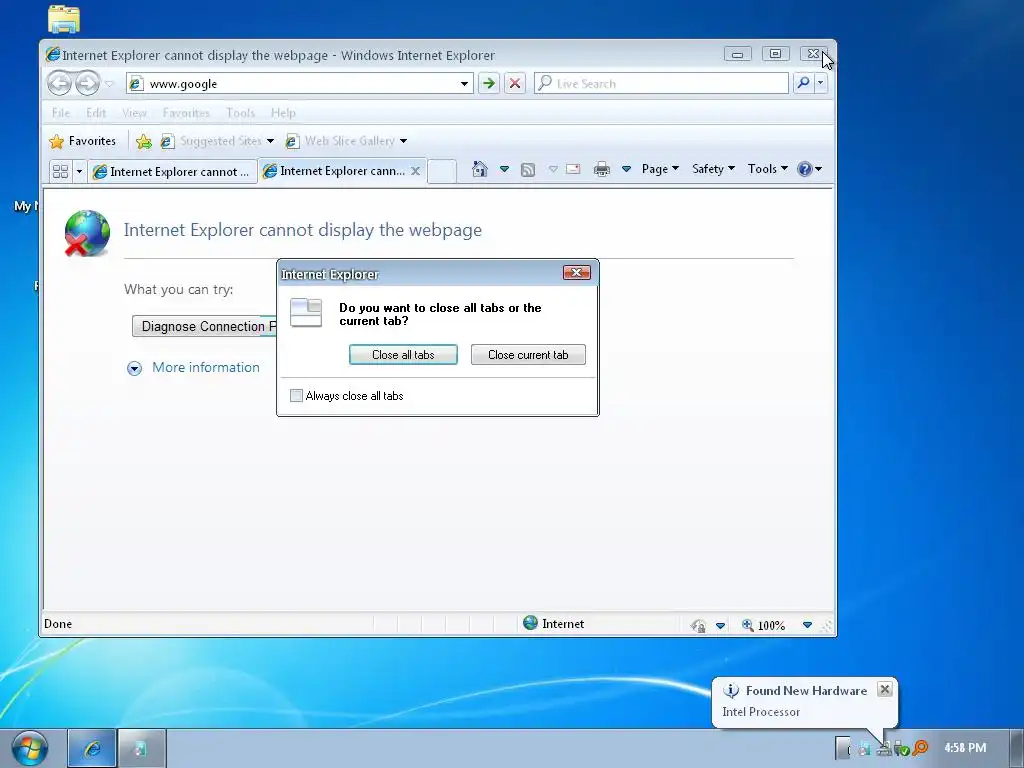1024x768 pixels.
Task: Expand the More information arrow icon
Action: pyautogui.click(x=135, y=368)
